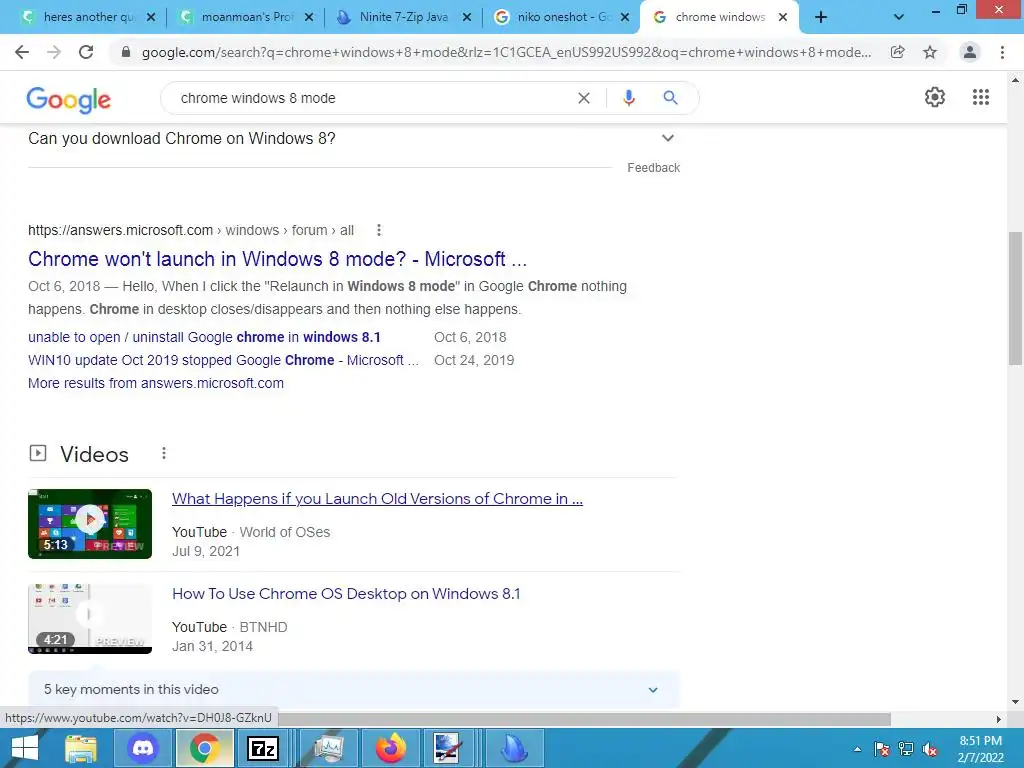Viewport: 1024px width, 768px height.
Task: Click the taskbar clock showing 8:51 PM
Action: (x=980, y=749)
